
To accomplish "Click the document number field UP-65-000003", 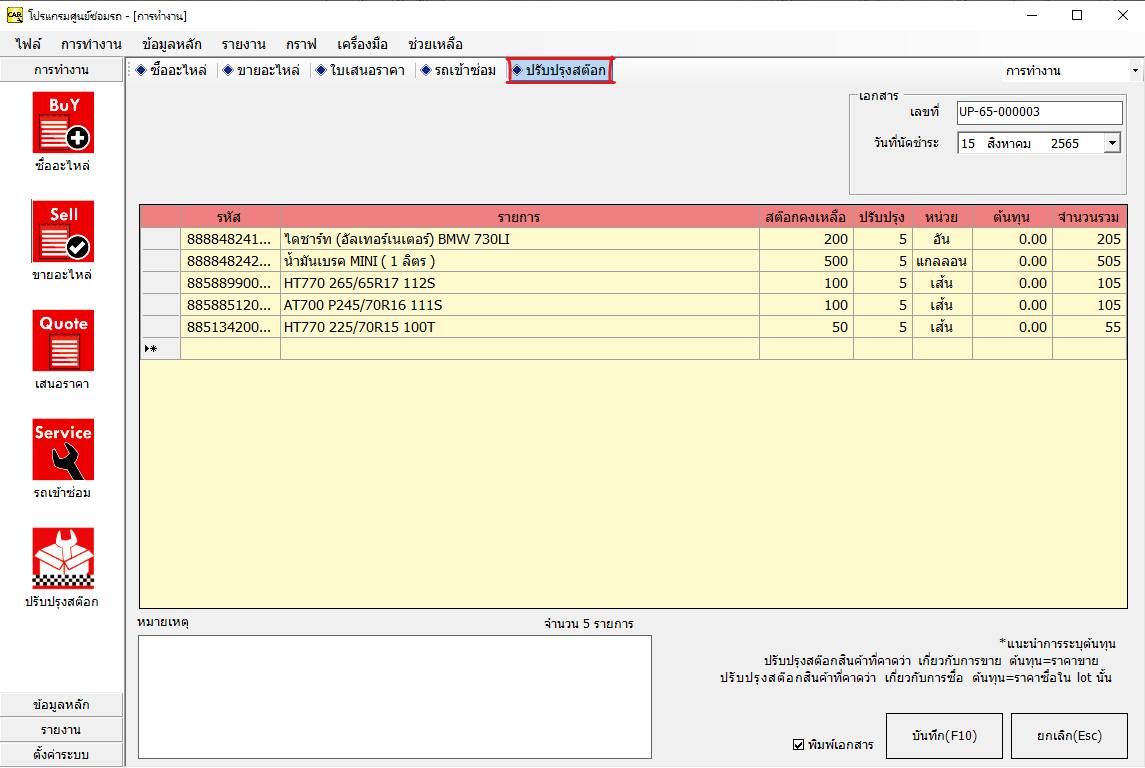I will (1039, 112).
